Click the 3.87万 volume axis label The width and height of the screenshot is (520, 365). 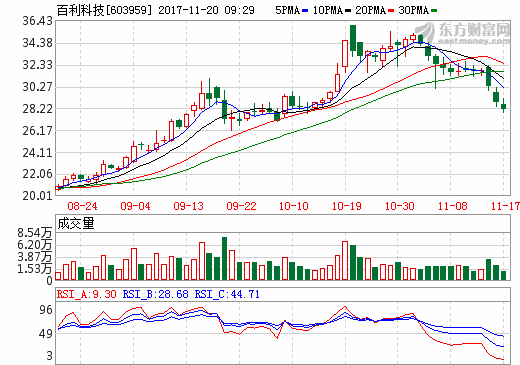click(x=35, y=257)
